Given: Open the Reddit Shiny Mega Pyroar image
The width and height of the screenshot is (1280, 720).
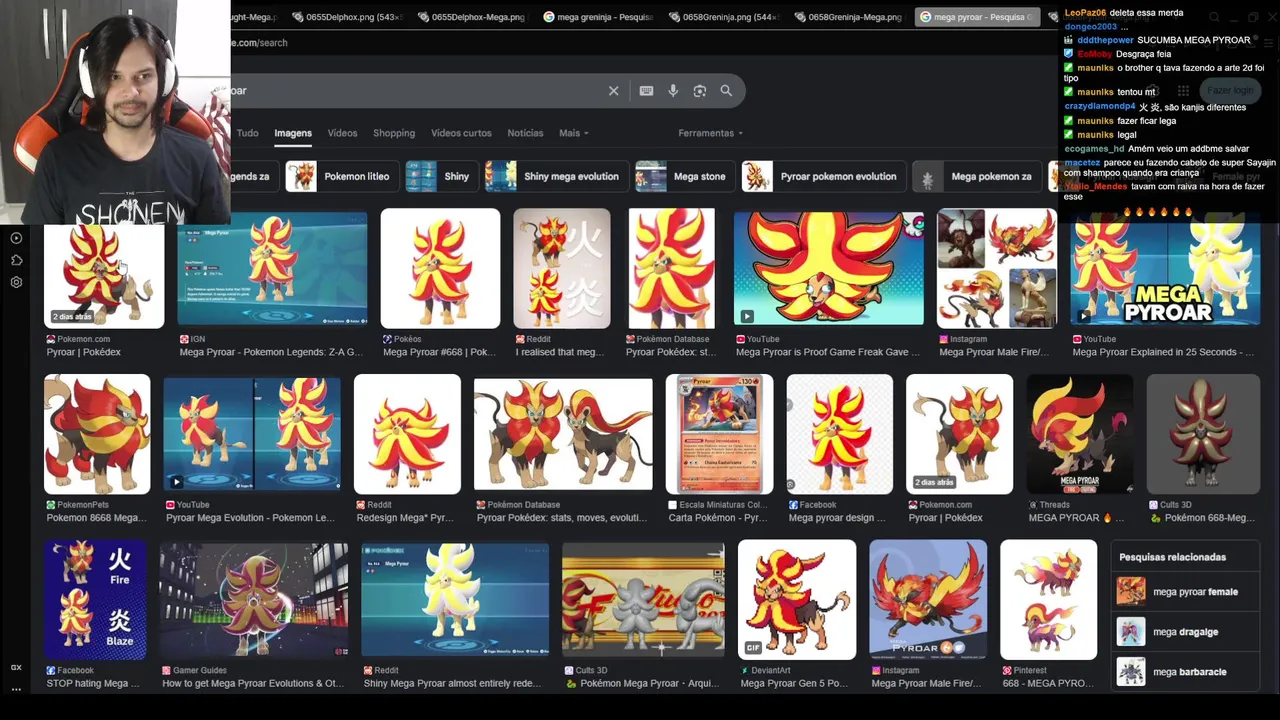Looking at the screenshot, I should (x=455, y=600).
